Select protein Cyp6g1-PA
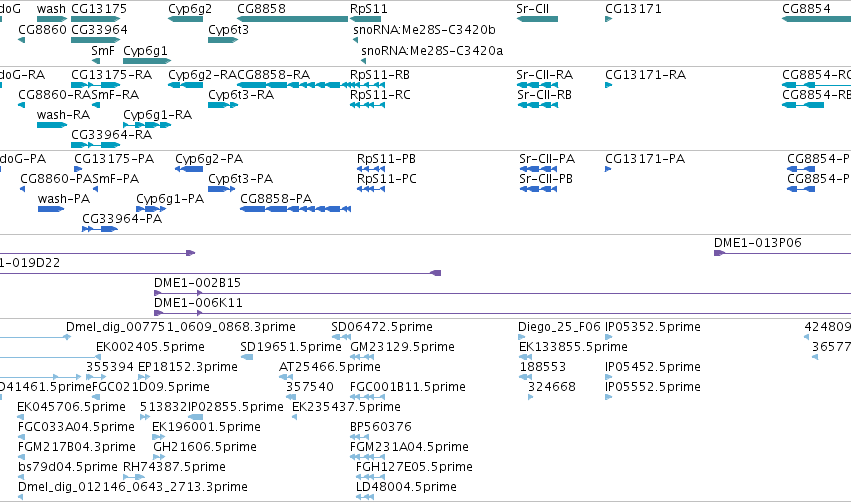Image resolution: width=851 pixels, height=502 pixels. [x=170, y=199]
